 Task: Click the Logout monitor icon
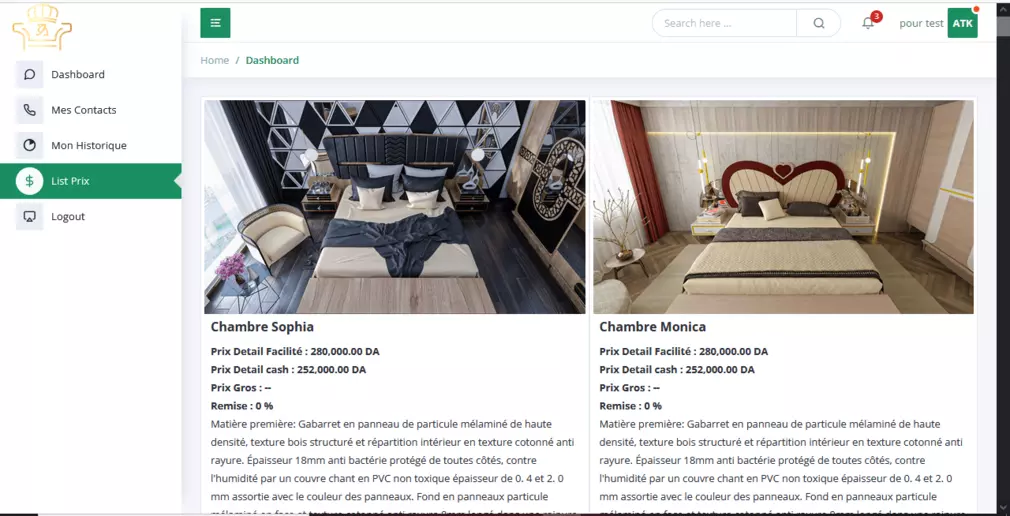pyautogui.click(x=30, y=216)
